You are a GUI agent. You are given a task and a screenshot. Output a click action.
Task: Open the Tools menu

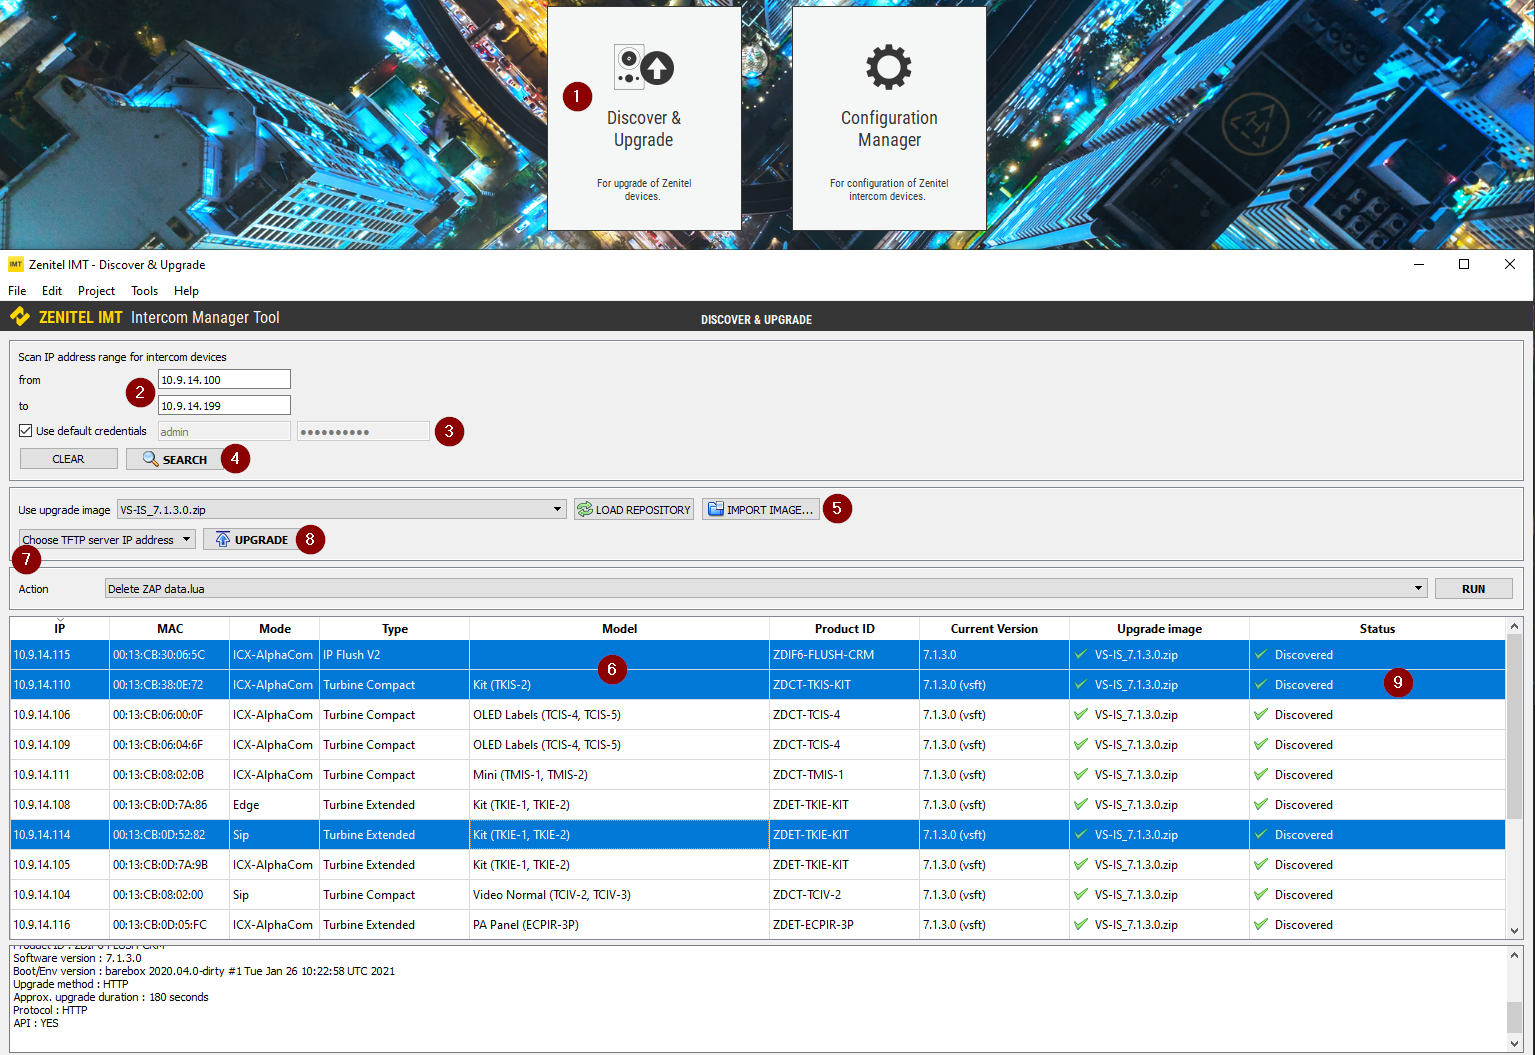point(144,291)
